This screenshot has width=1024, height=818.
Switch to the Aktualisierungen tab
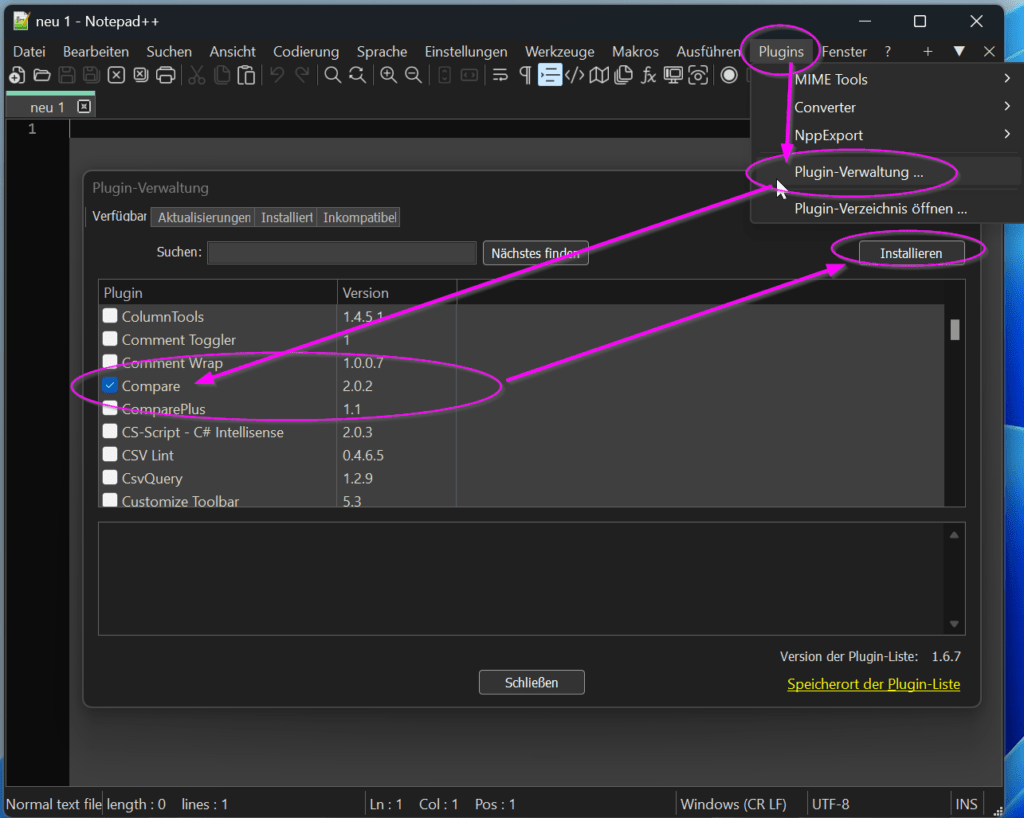204,217
